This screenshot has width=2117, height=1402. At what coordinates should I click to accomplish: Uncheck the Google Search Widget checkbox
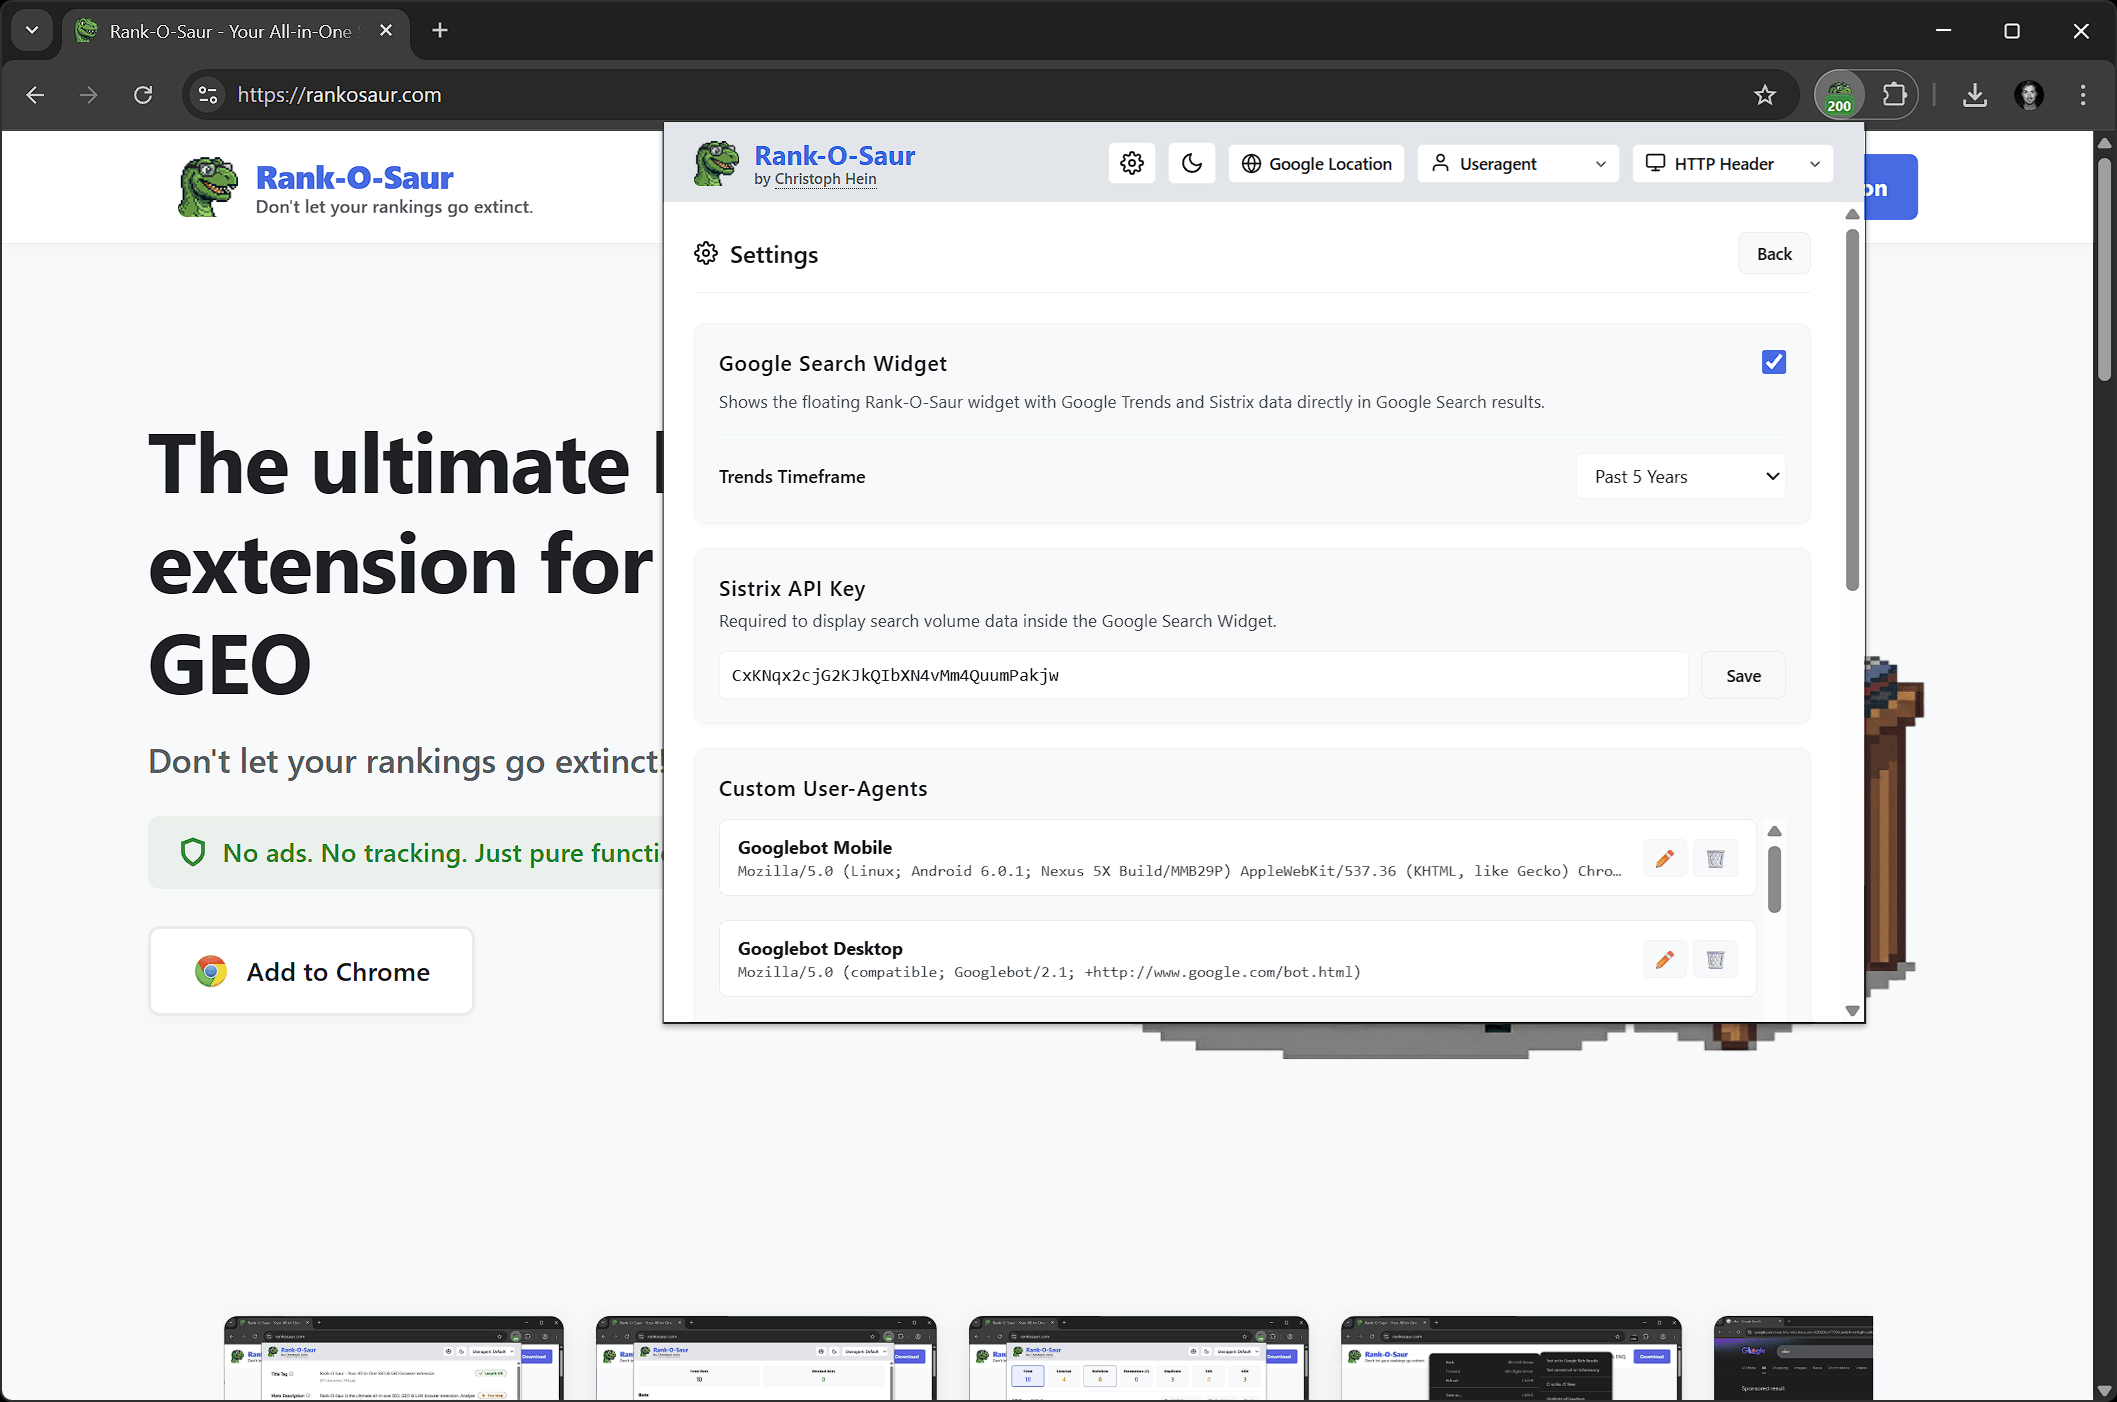click(x=1773, y=362)
